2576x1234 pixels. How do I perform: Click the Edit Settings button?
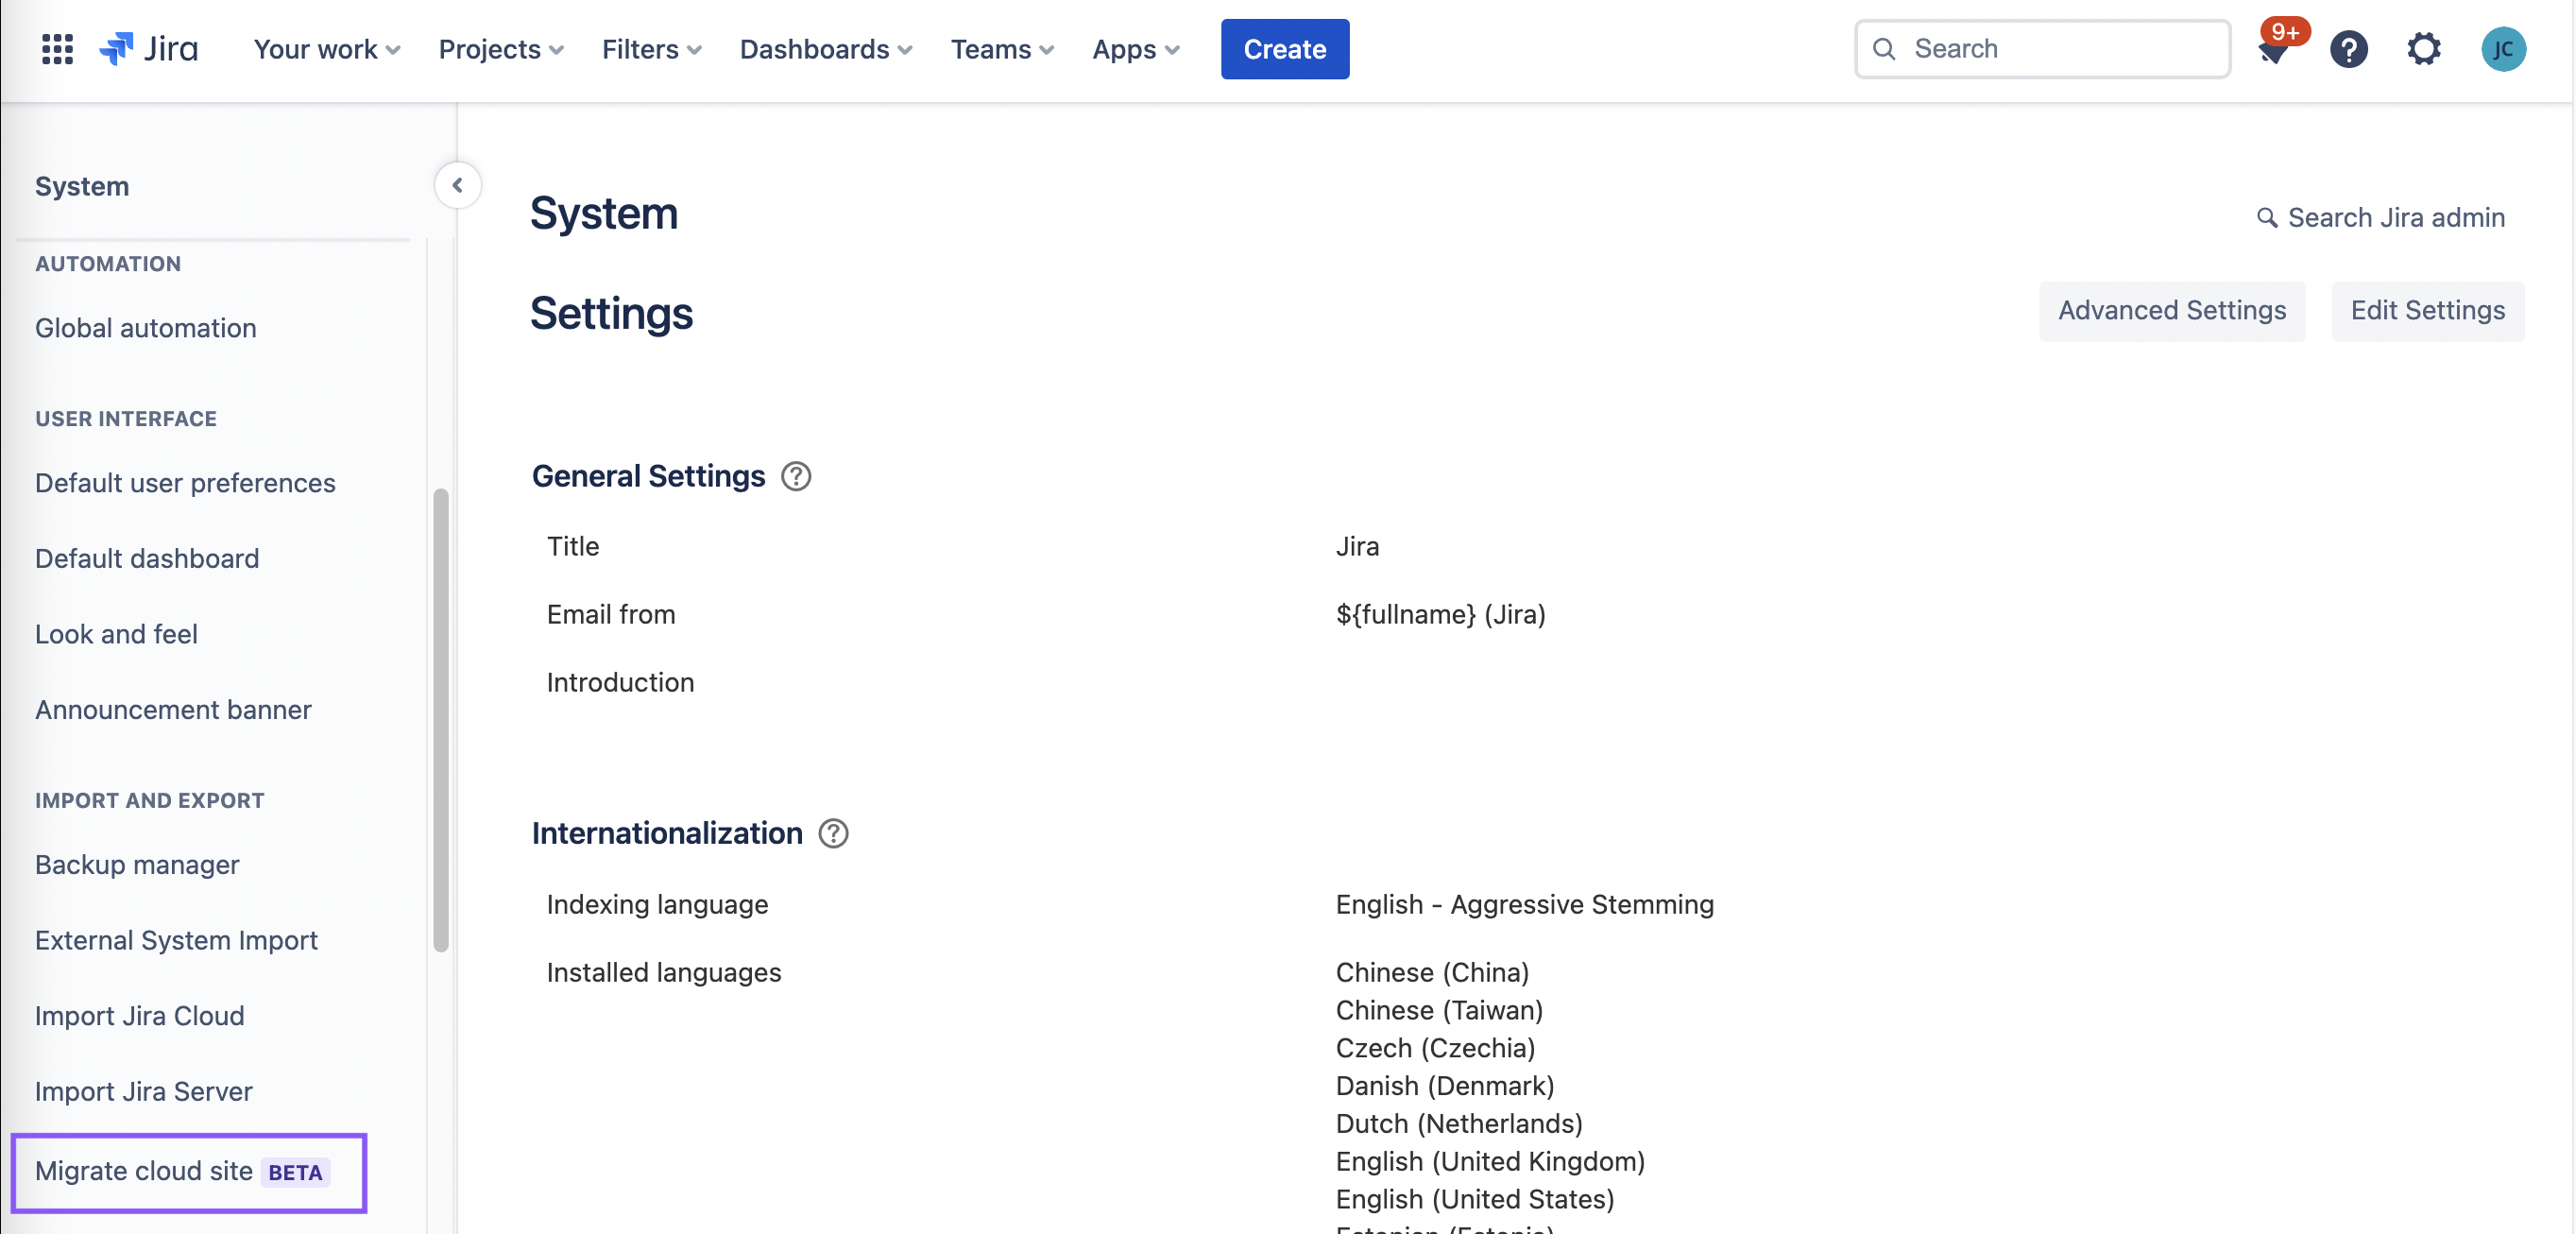point(2427,311)
